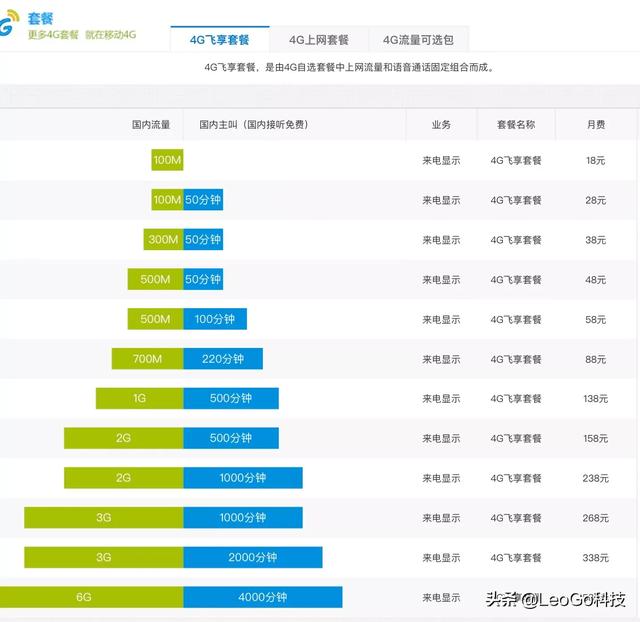The image size is (640, 622).
Task: Click 来电显示 in the 238元 row
Action: click(441, 478)
